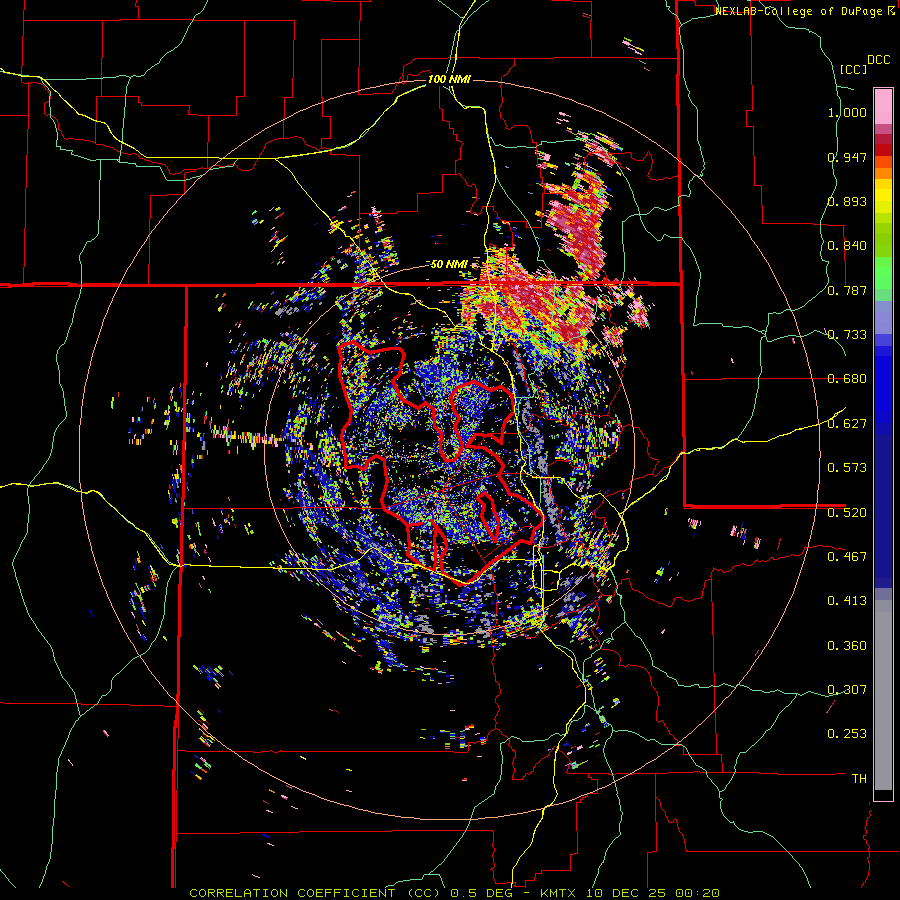This screenshot has height=900, width=900.
Task: Pick the bright green color bar segment
Action: (883, 273)
